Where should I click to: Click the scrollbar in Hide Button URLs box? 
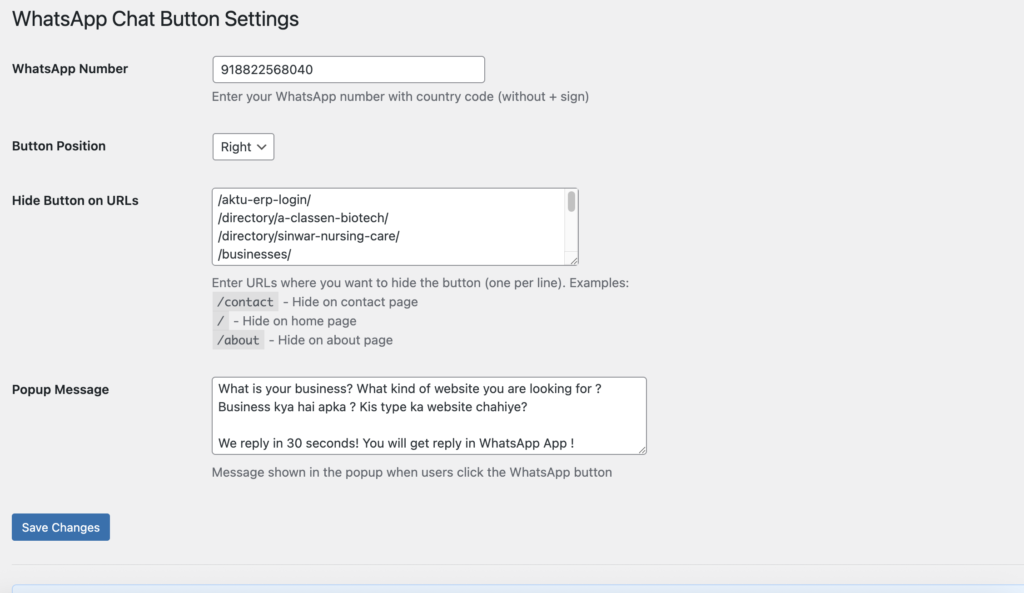point(572,203)
